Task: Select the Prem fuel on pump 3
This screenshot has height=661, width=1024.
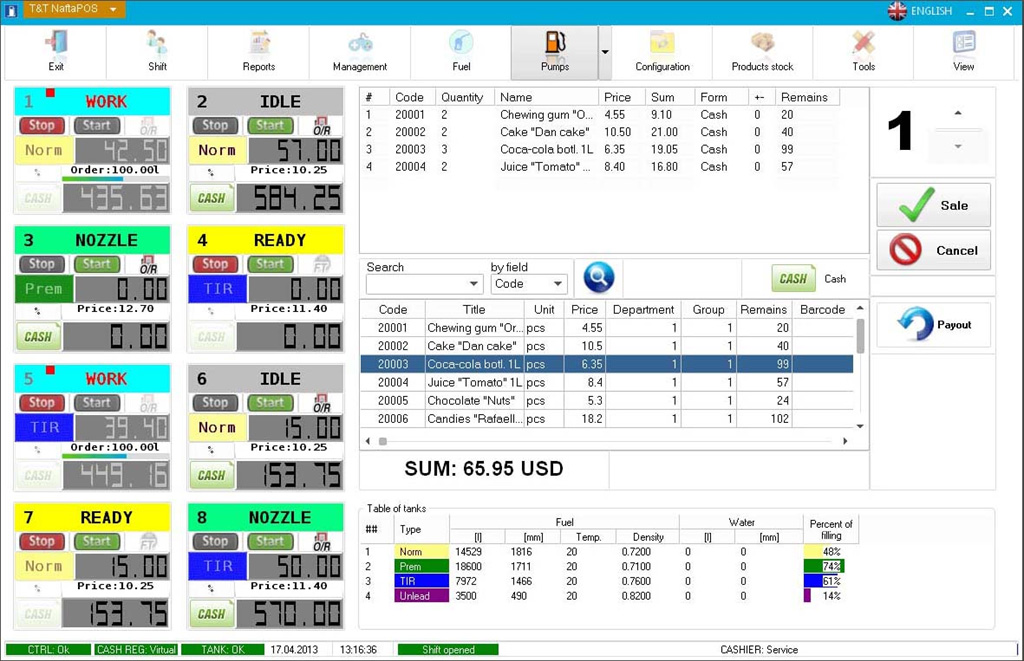Action: pos(44,289)
